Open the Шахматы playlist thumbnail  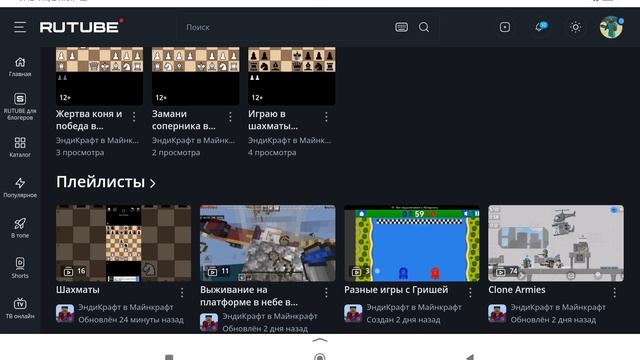point(123,243)
